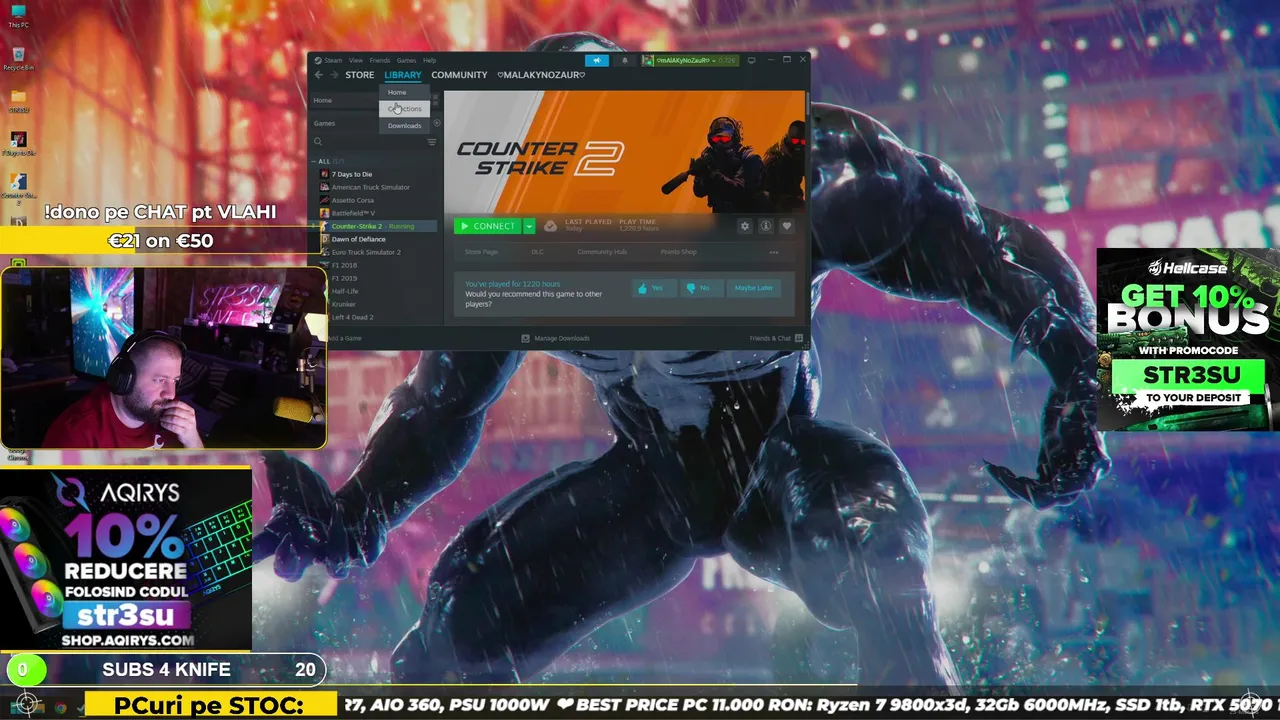Click the Steam back navigation arrow
The width and height of the screenshot is (1280, 720).
(x=319, y=75)
